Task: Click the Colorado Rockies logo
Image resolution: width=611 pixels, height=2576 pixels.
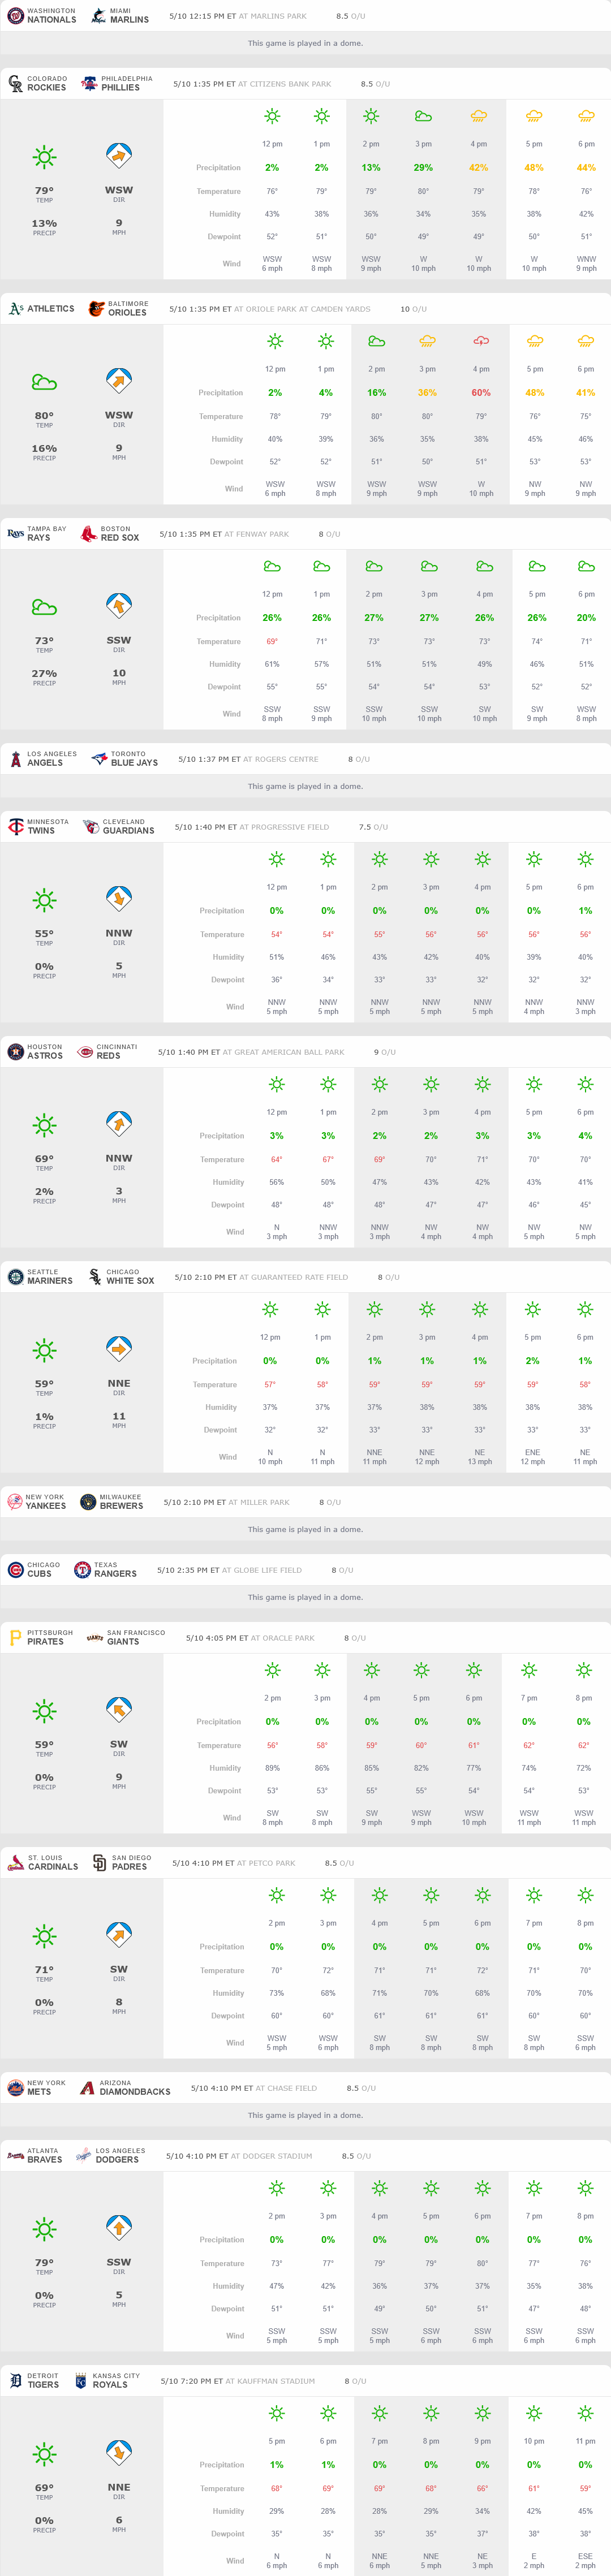Action: coord(15,84)
